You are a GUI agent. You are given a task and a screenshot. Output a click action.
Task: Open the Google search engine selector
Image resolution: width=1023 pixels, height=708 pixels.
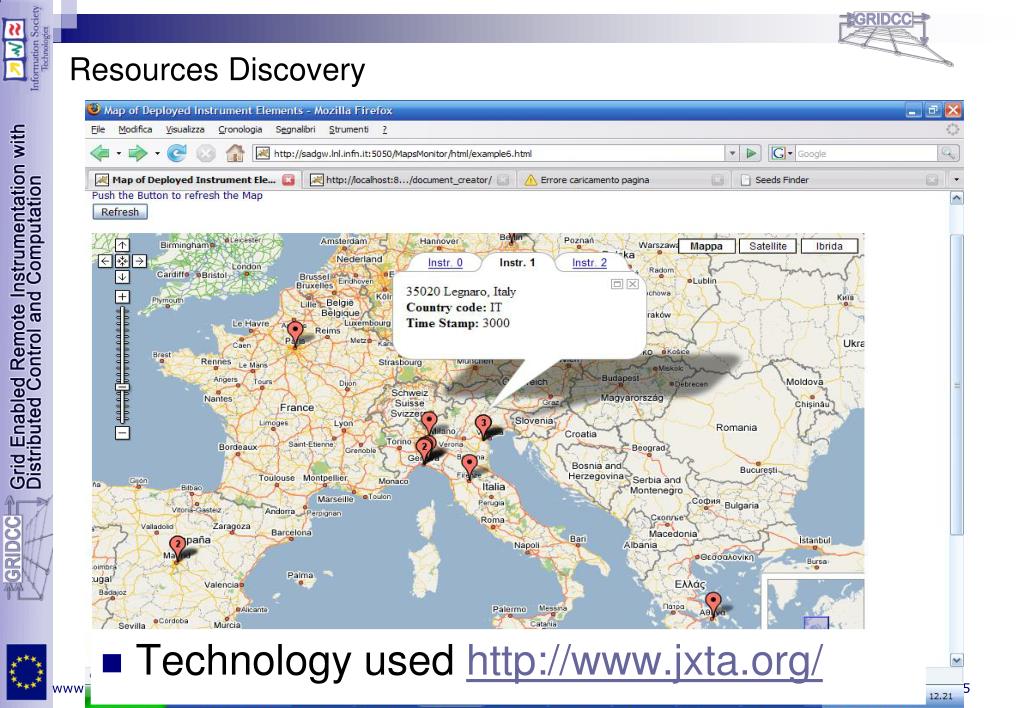[782, 153]
